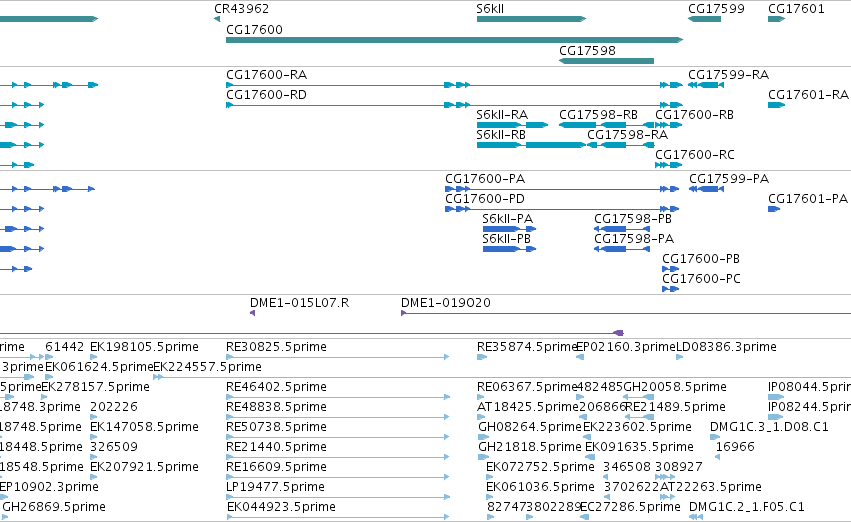Click the EK278157.5prime label
Image resolution: width=851 pixels, height=522 pixels.
pyautogui.click(x=96, y=387)
